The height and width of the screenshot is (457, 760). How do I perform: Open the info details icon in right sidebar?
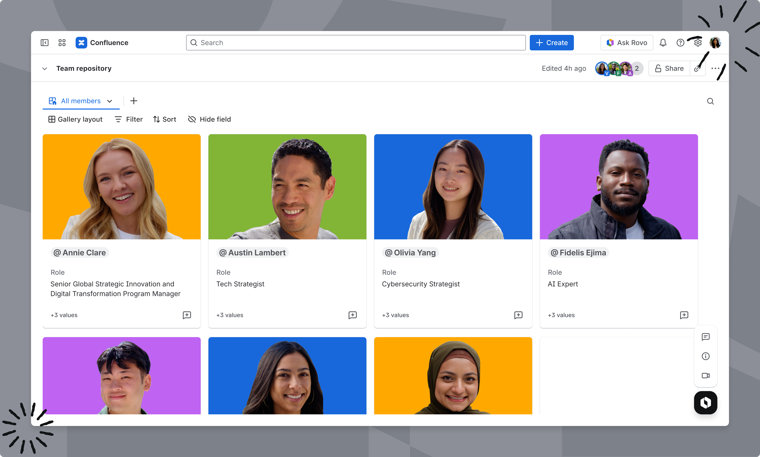tap(705, 356)
